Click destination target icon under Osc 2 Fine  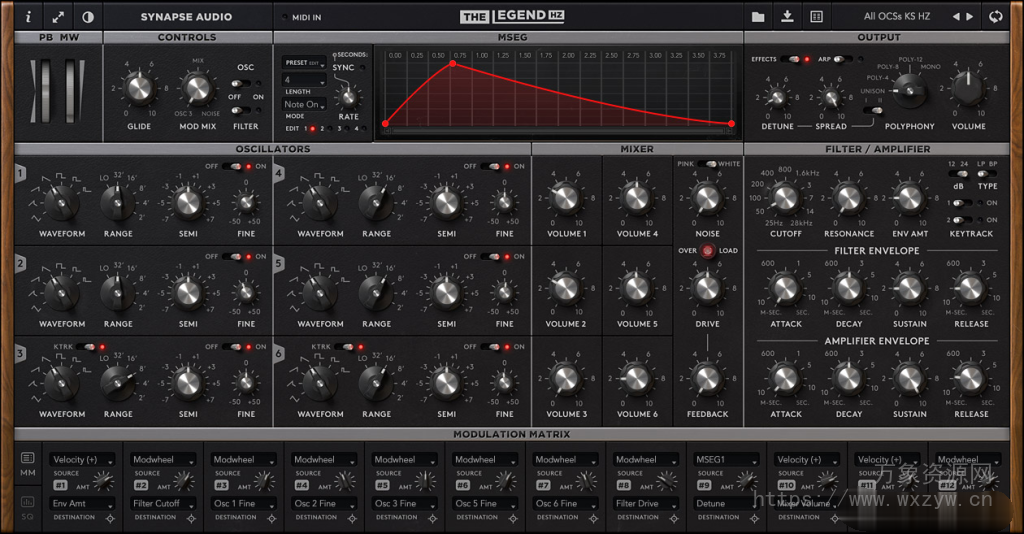pos(352,519)
